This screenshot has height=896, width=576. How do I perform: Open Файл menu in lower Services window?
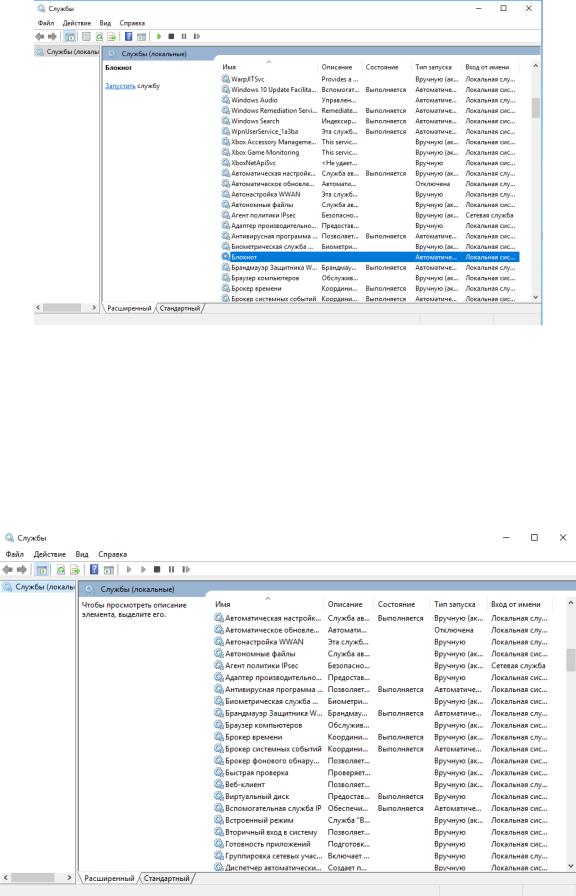pos(15,554)
